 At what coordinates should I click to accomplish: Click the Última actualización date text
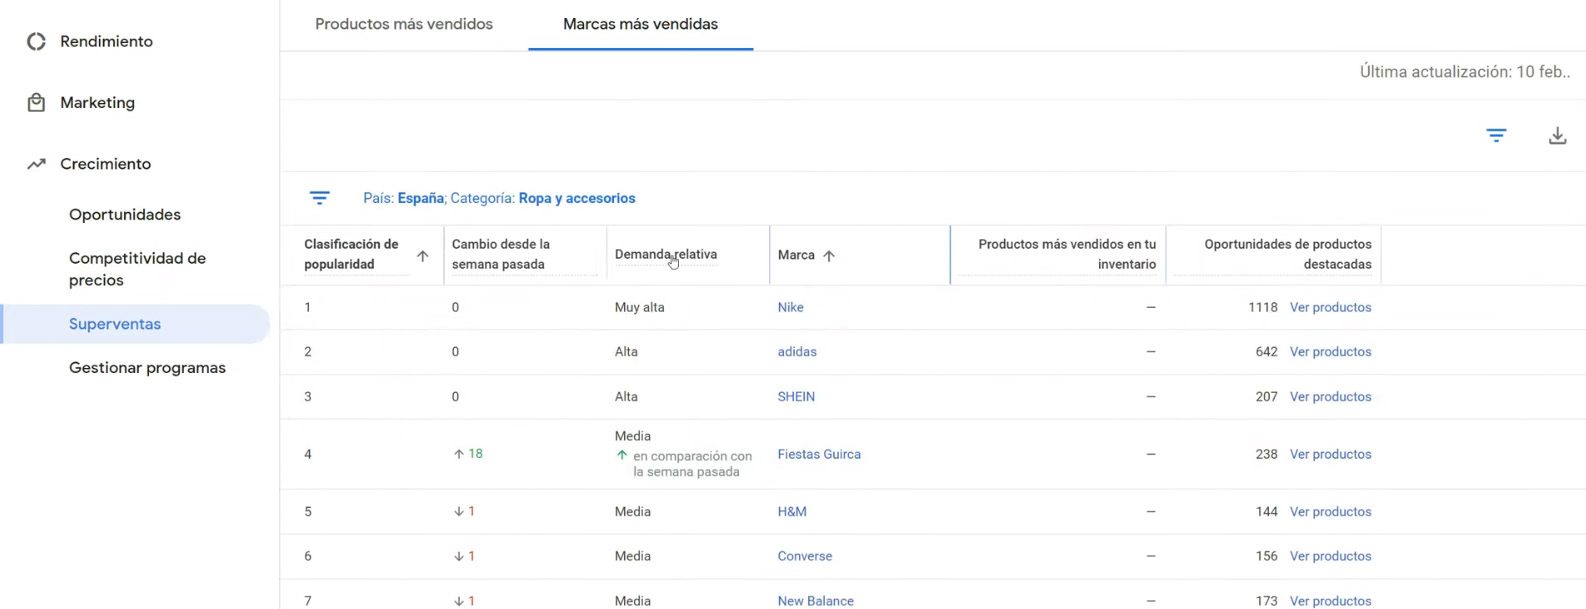(1464, 72)
